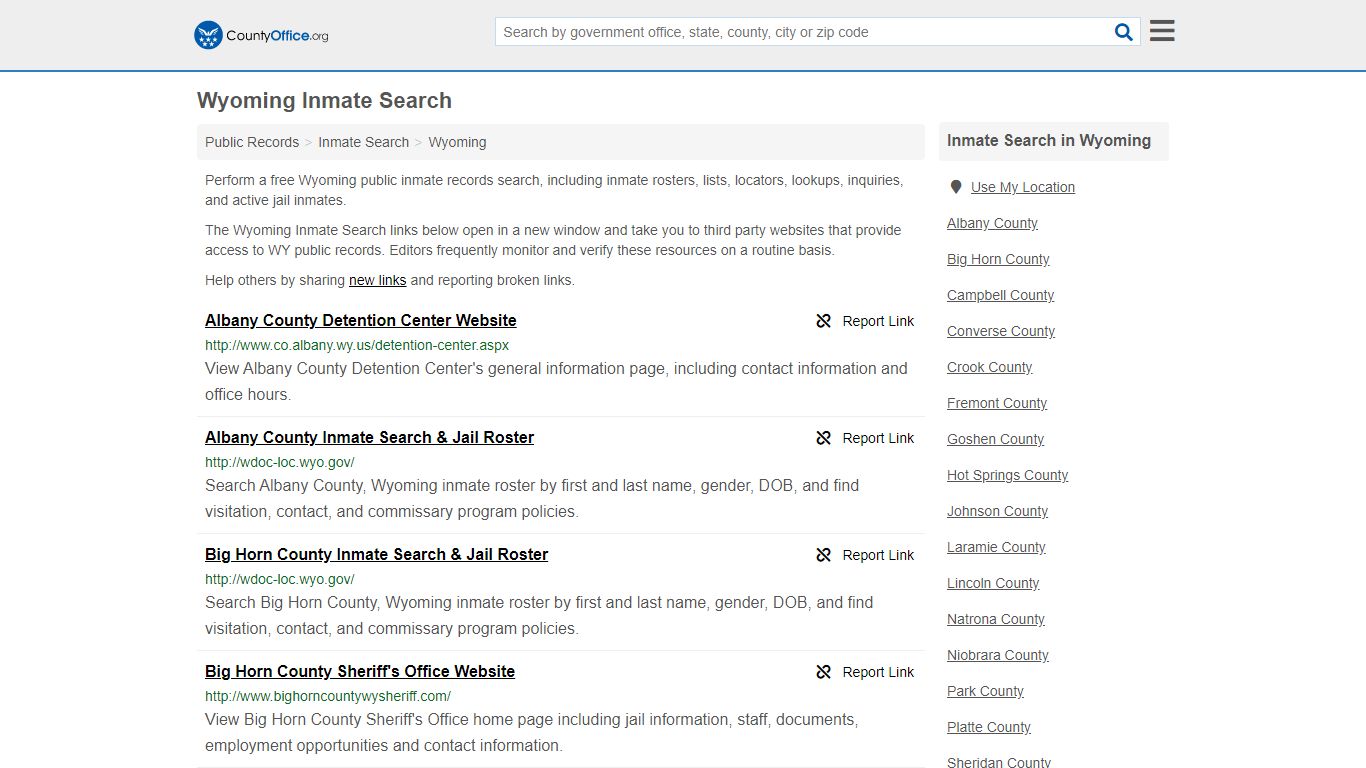Click Albany County Detention Center description text

pyautogui.click(x=556, y=381)
